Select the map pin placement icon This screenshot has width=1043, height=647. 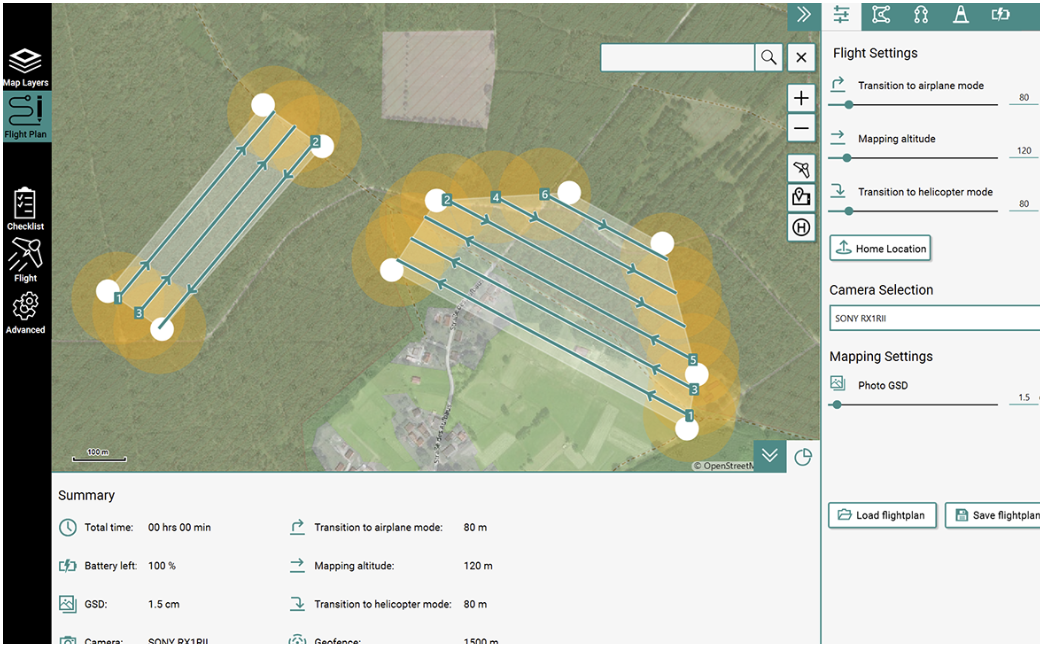coord(800,197)
